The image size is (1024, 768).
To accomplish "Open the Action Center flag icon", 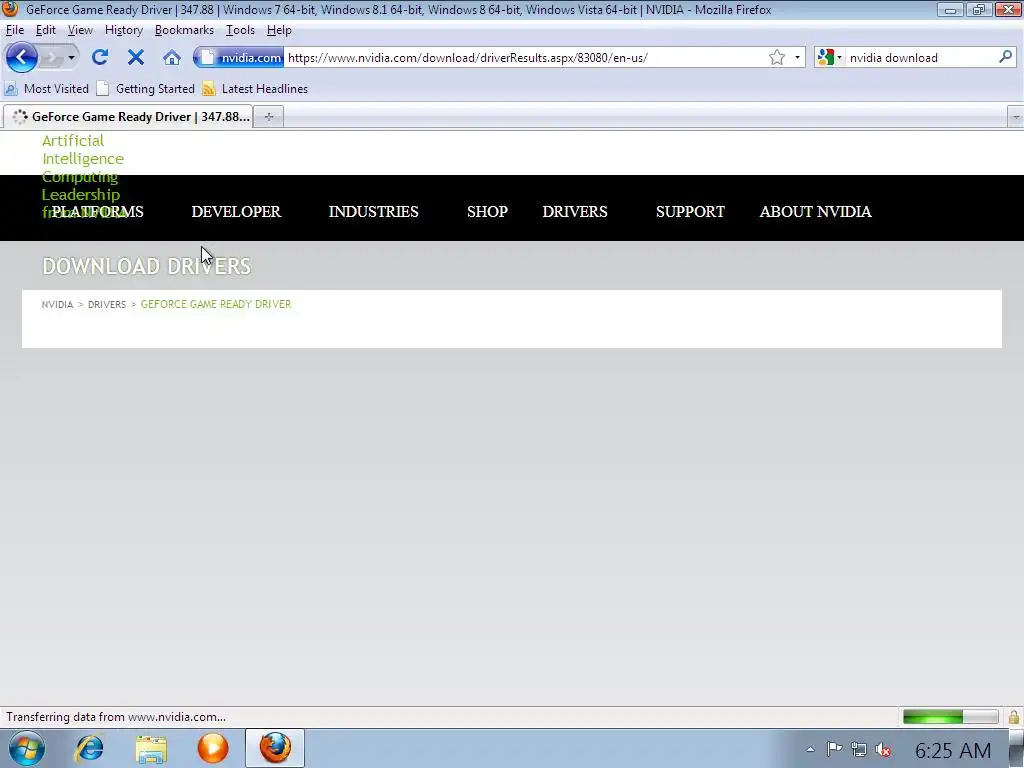I will click(834, 749).
